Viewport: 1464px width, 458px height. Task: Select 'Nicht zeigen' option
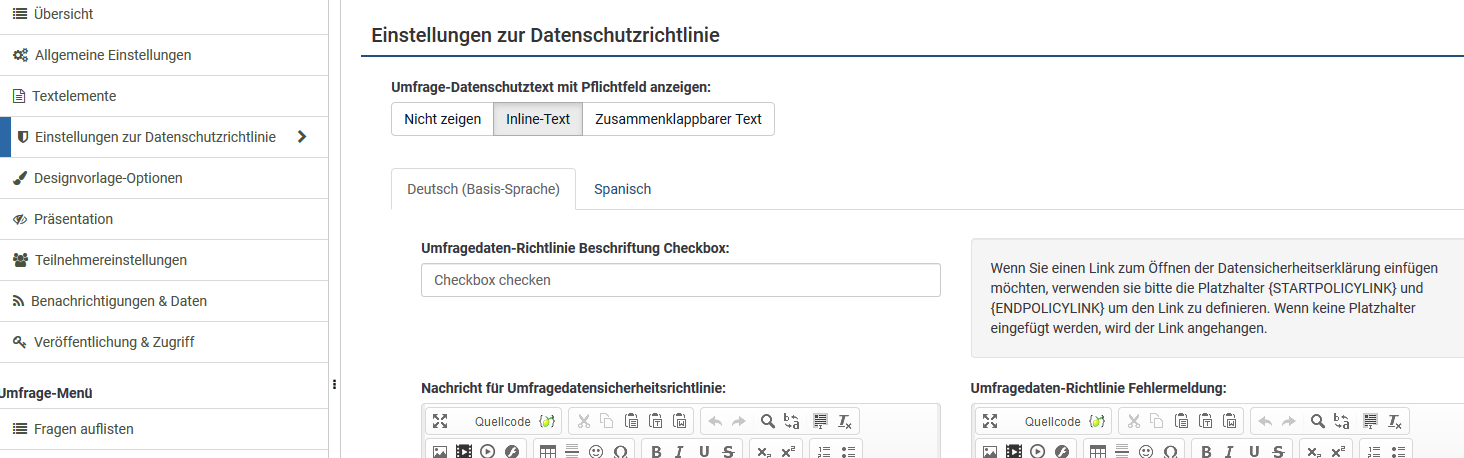(x=442, y=119)
